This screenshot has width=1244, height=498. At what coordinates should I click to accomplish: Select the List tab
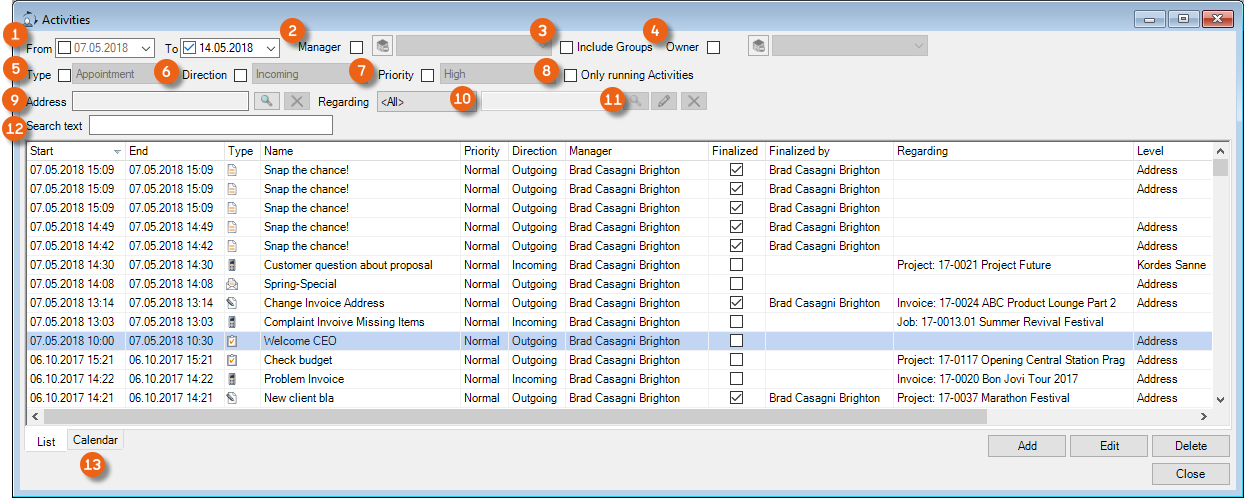[46, 441]
